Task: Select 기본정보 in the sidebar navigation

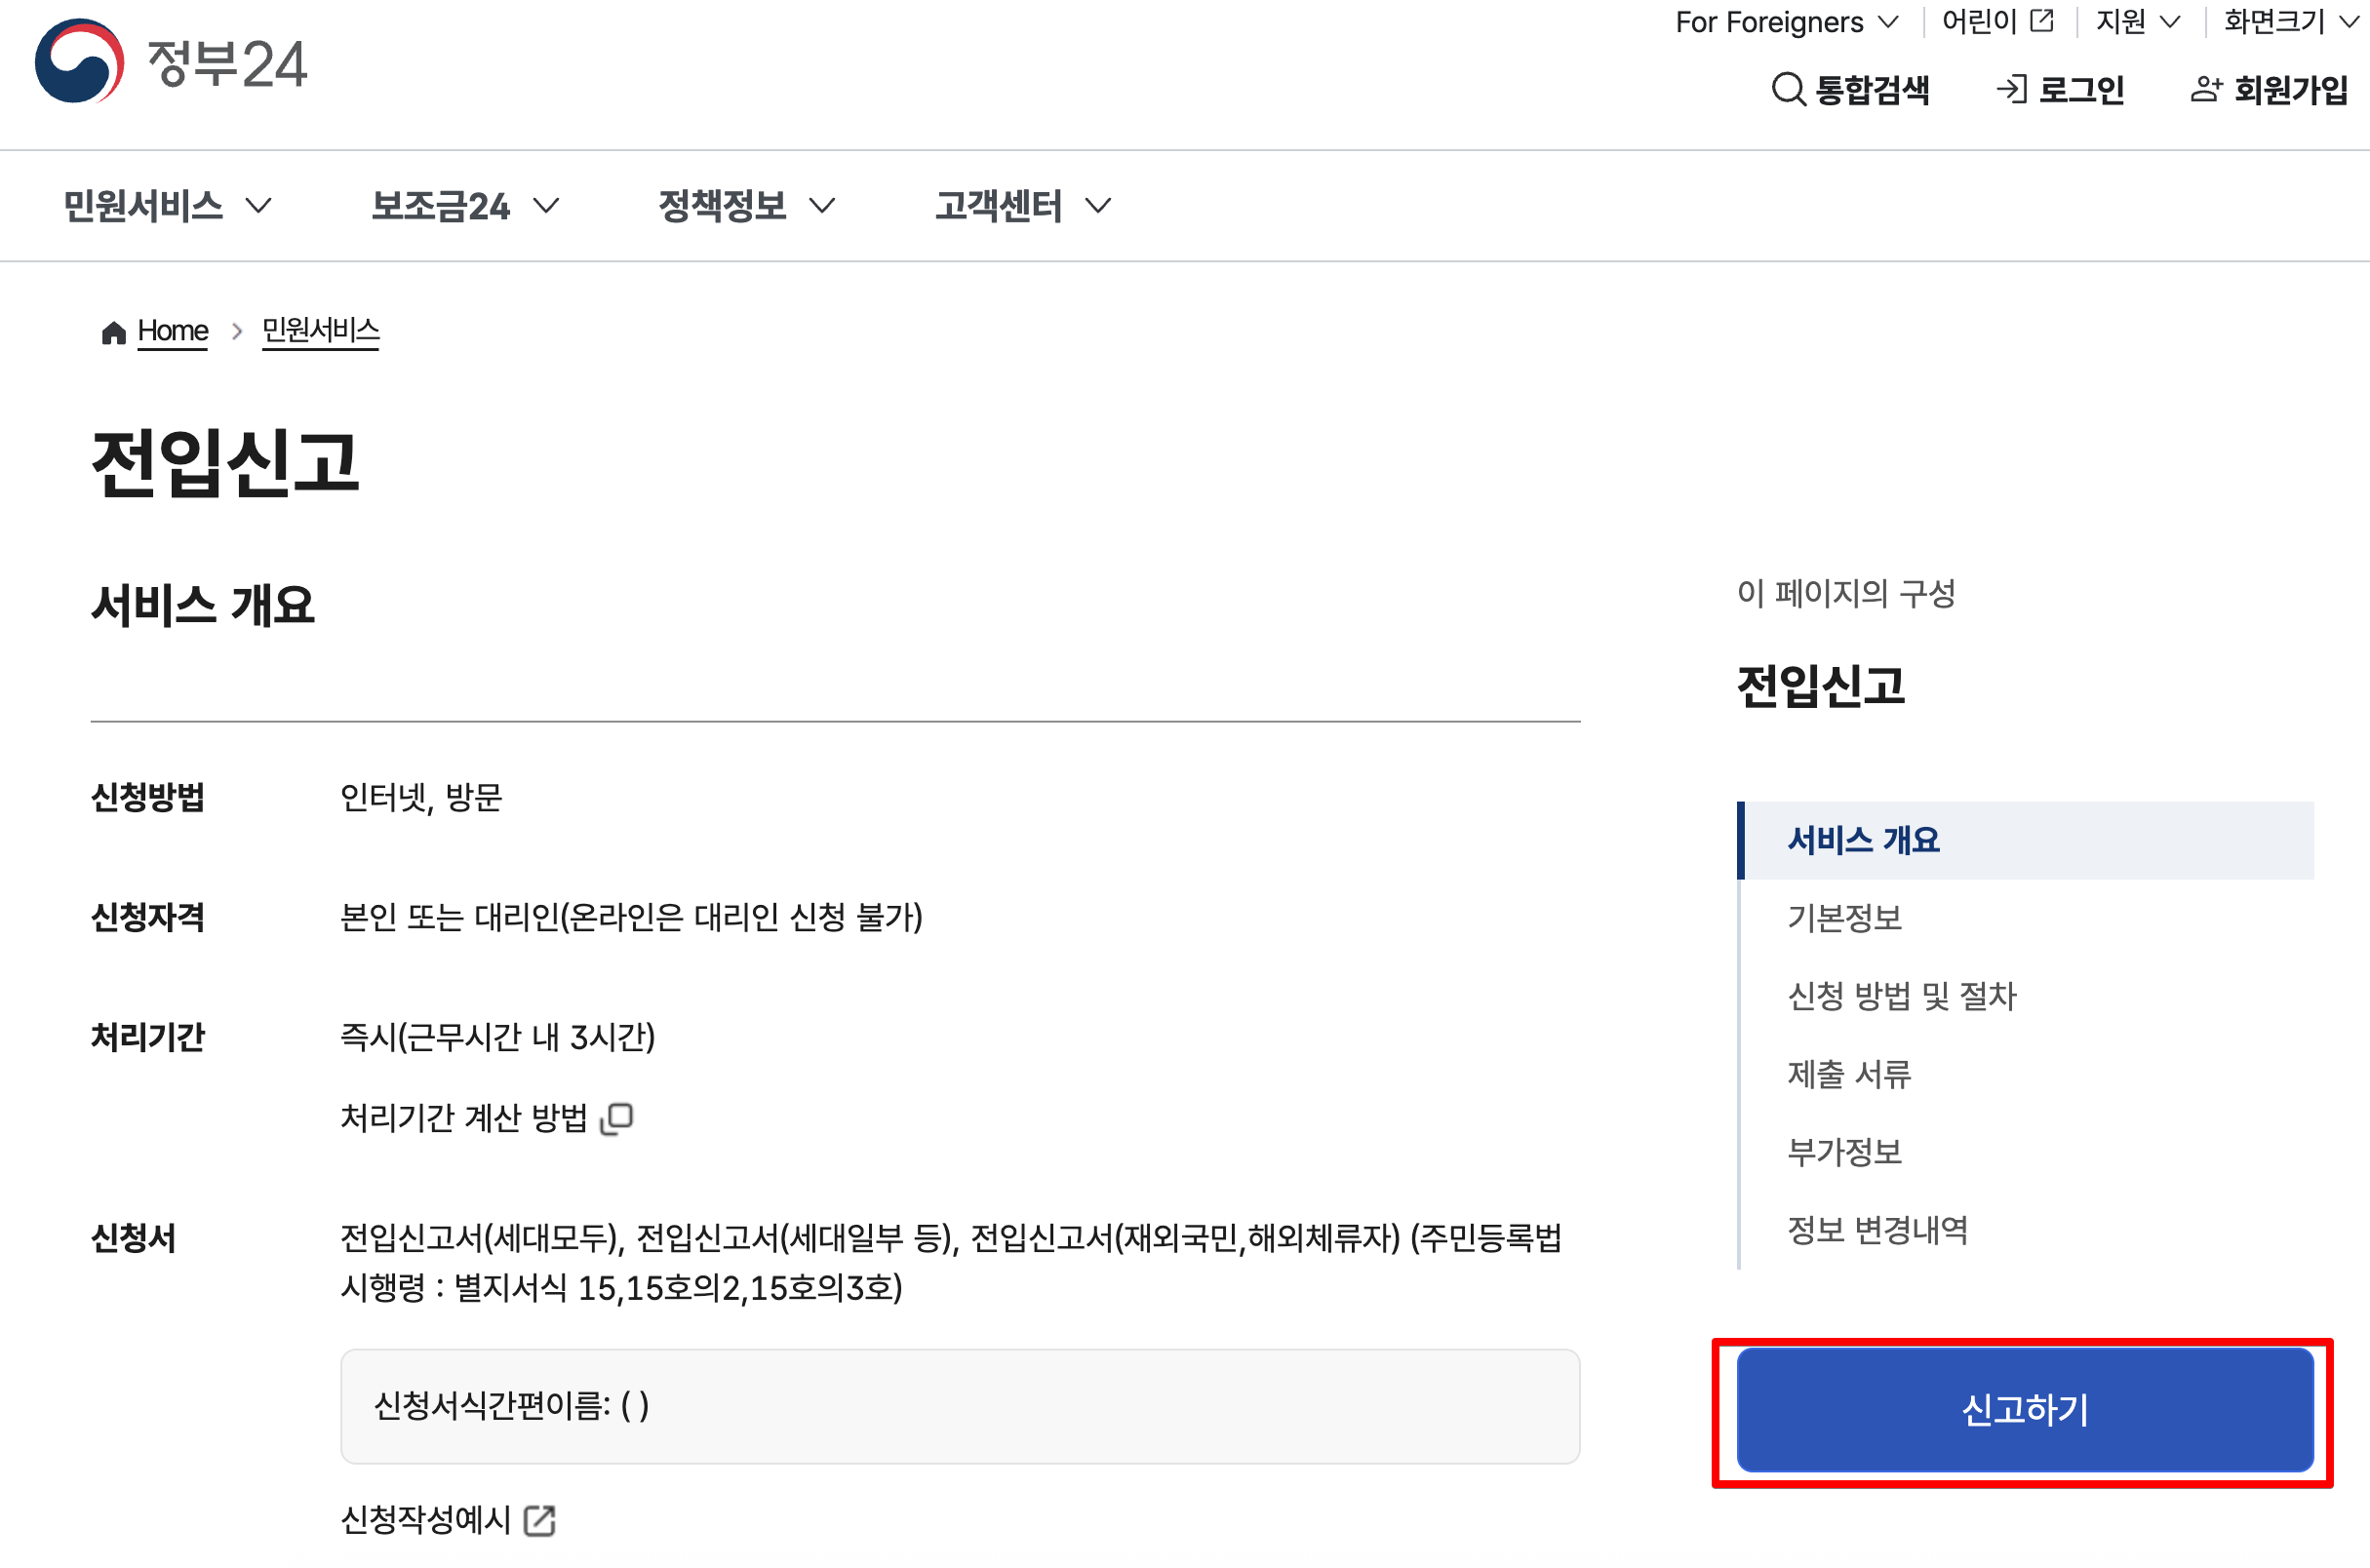Action: 1844,917
